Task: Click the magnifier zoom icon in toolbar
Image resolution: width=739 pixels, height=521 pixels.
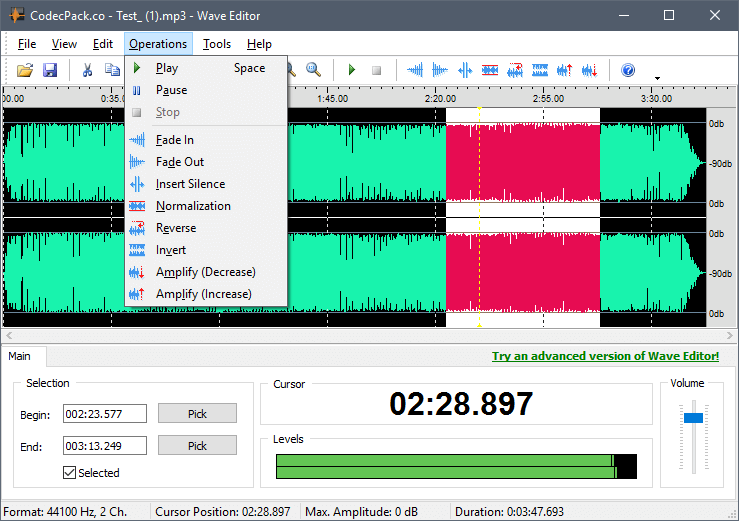Action: pos(314,70)
